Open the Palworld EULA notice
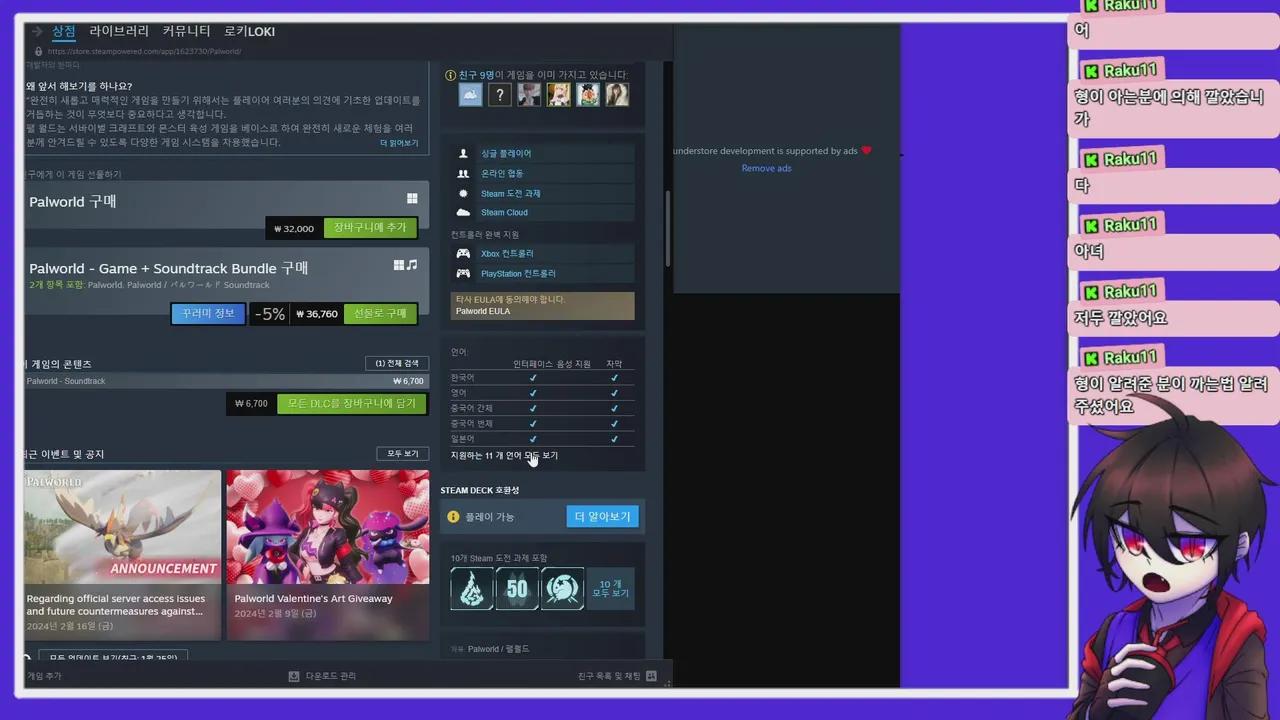 pyautogui.click(x=543, y=305)
